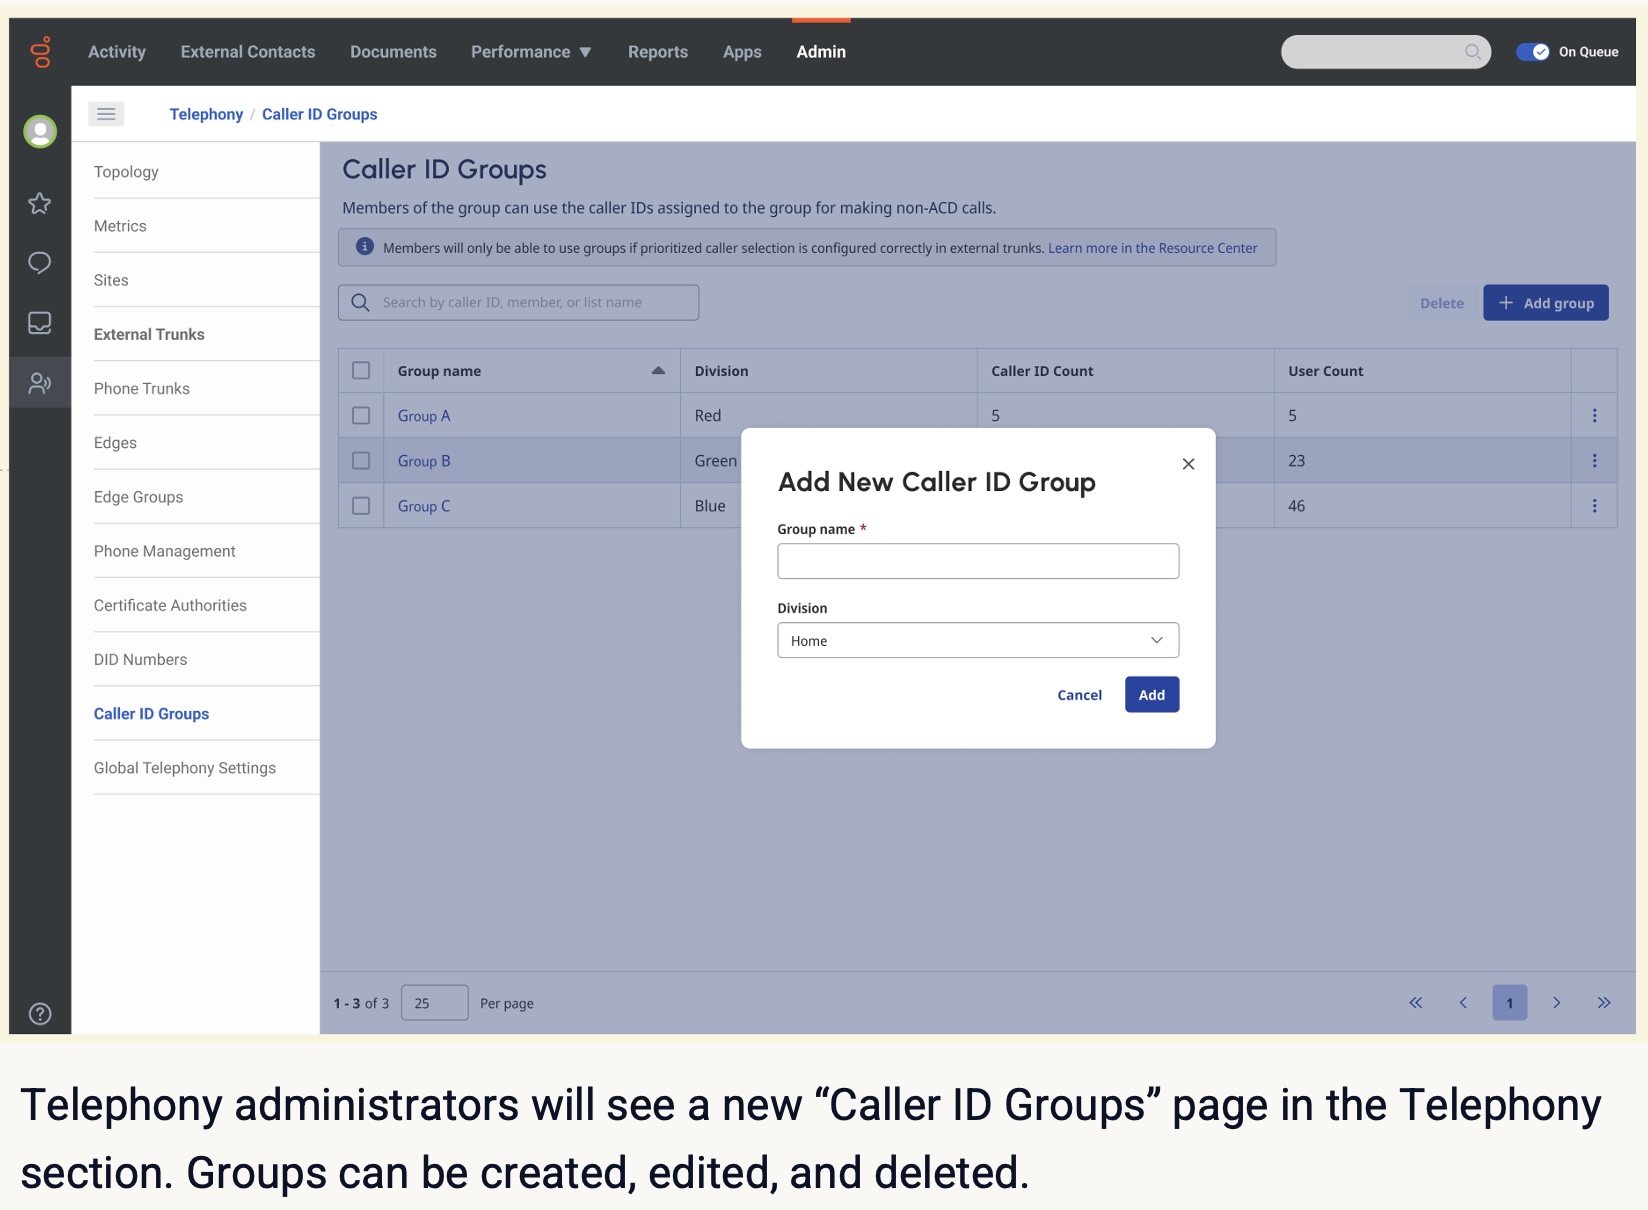The width and height of the screenshot is (1648, 1210).
Task: Check the Group C row checkbox
Action: tap(361, 506)
